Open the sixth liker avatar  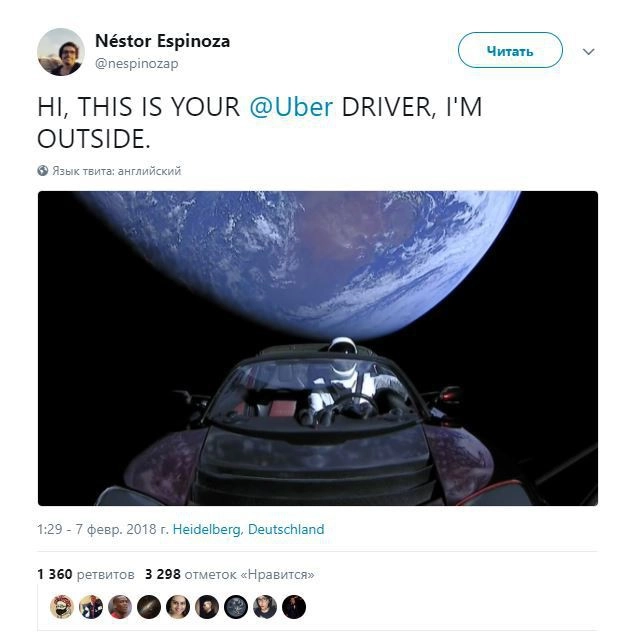207,606
